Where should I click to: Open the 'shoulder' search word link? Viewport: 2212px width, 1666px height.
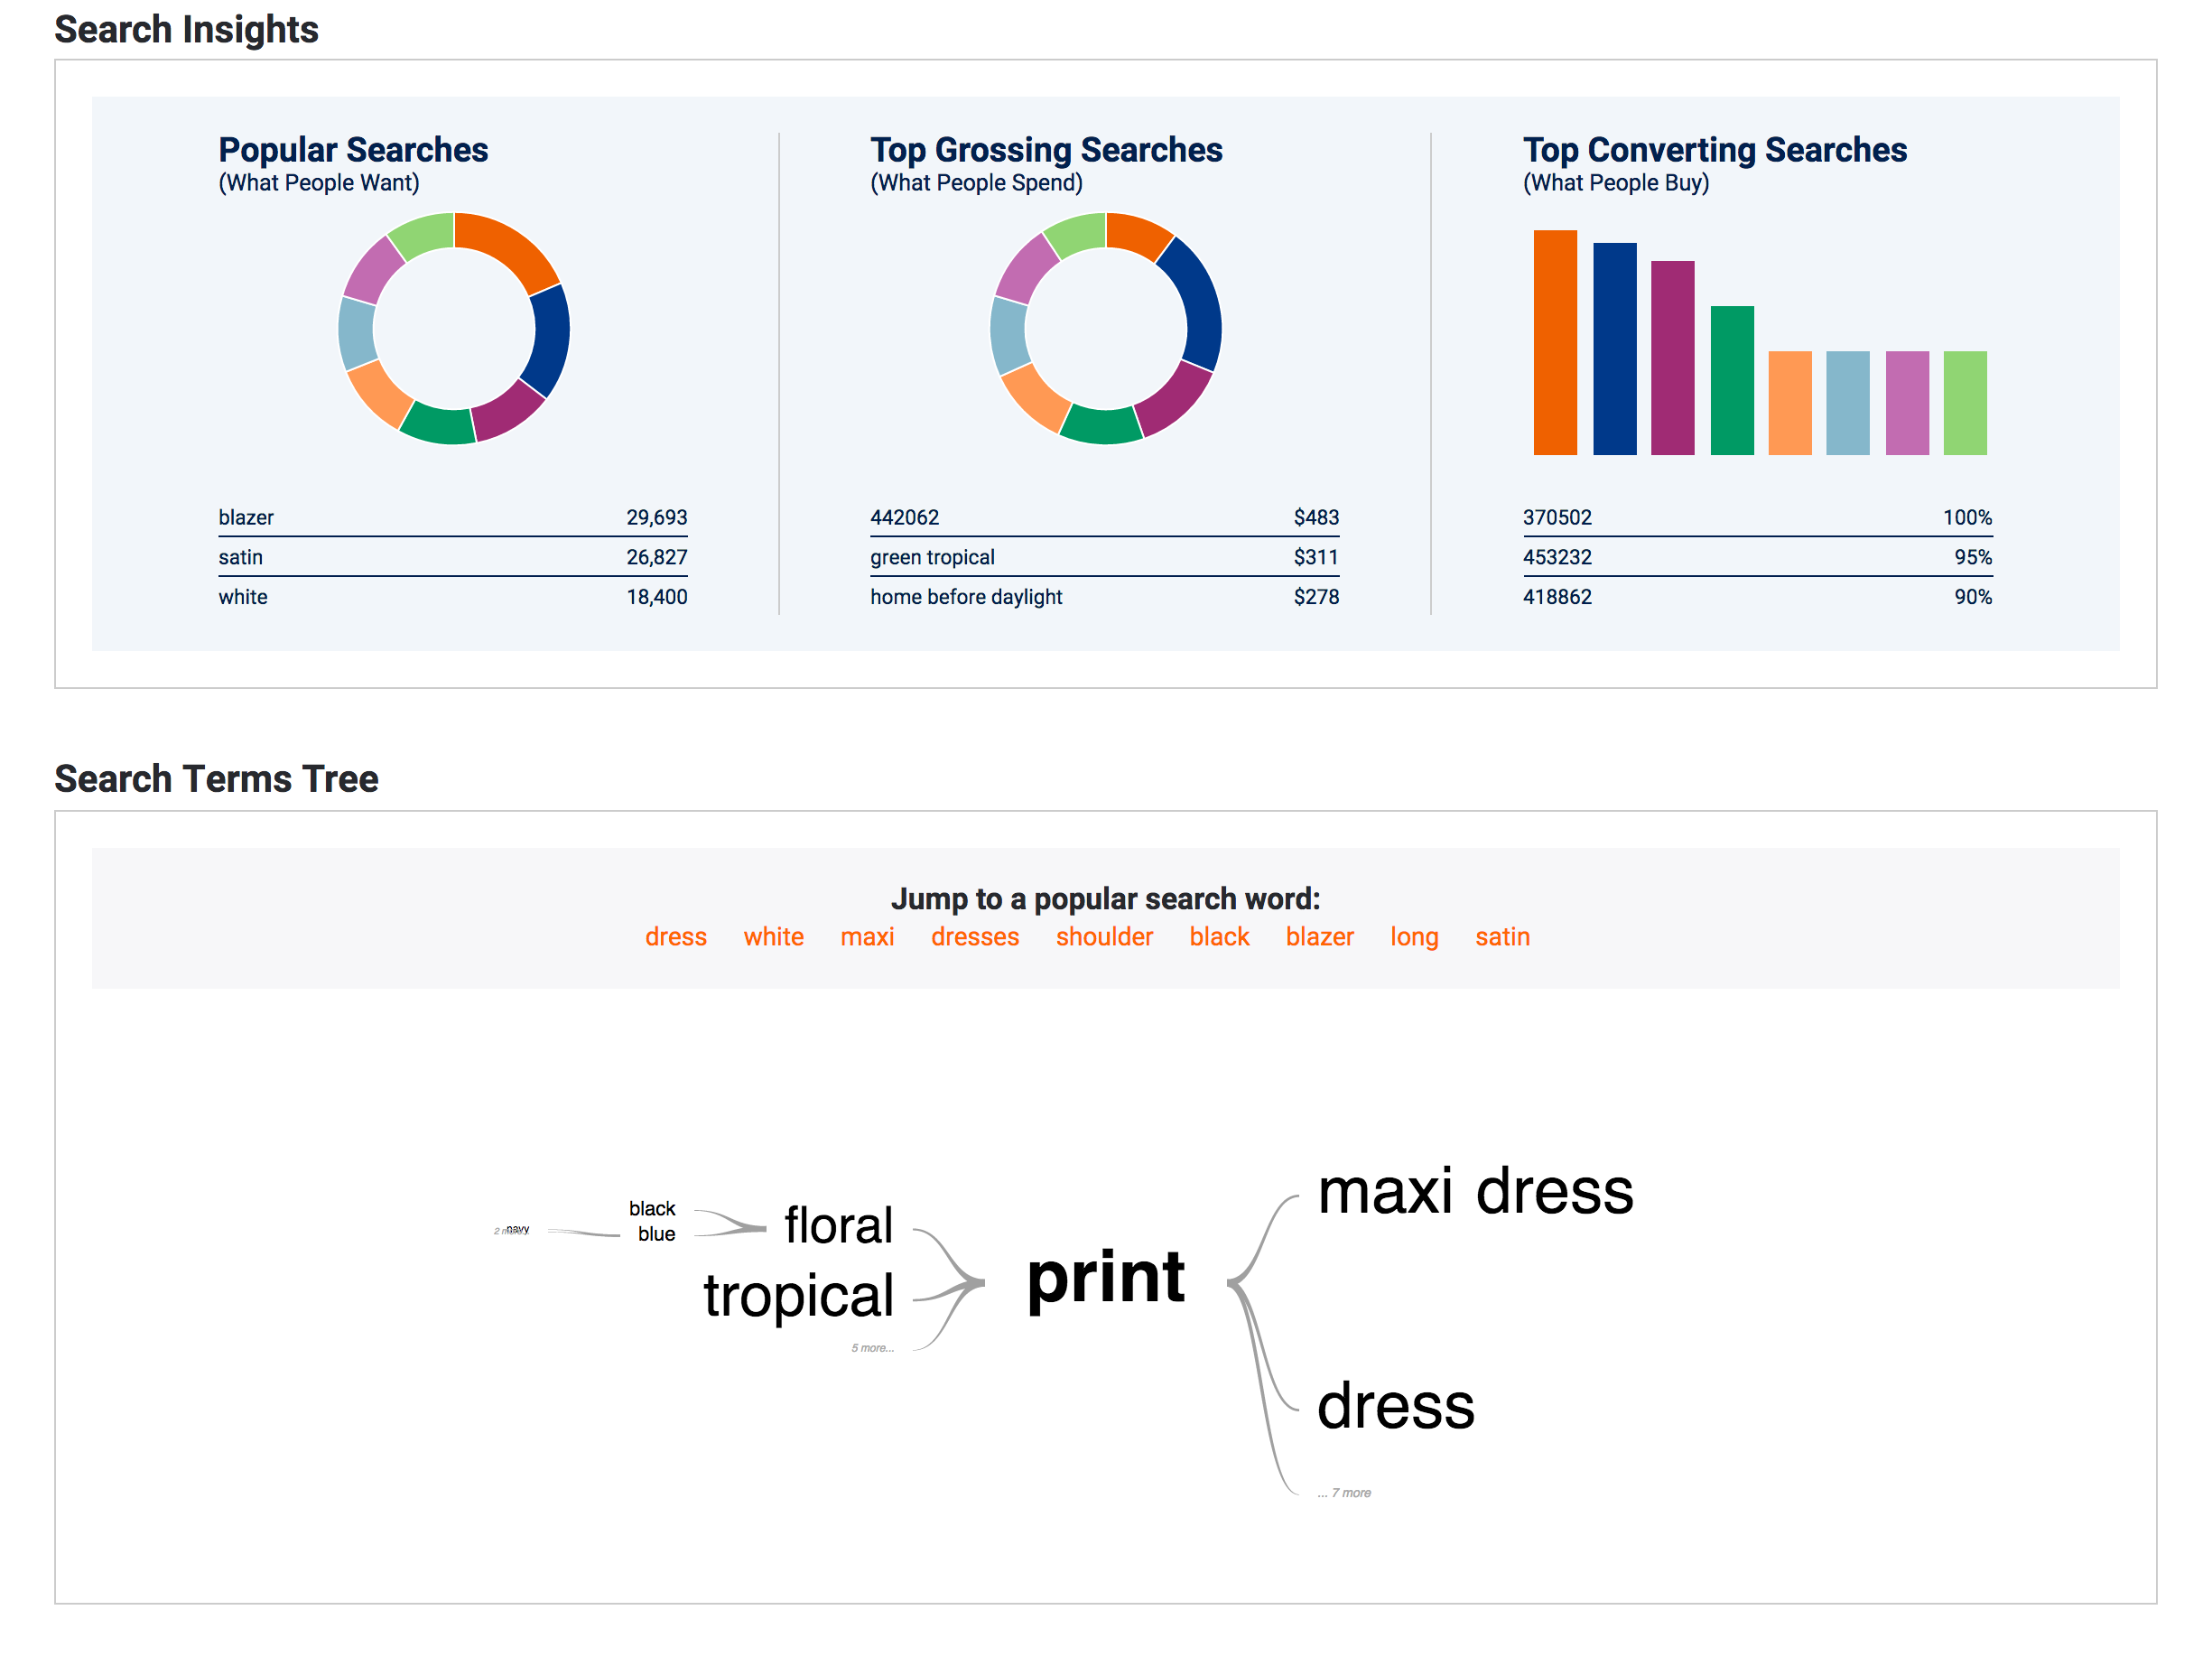click(x=1104, y=937)
